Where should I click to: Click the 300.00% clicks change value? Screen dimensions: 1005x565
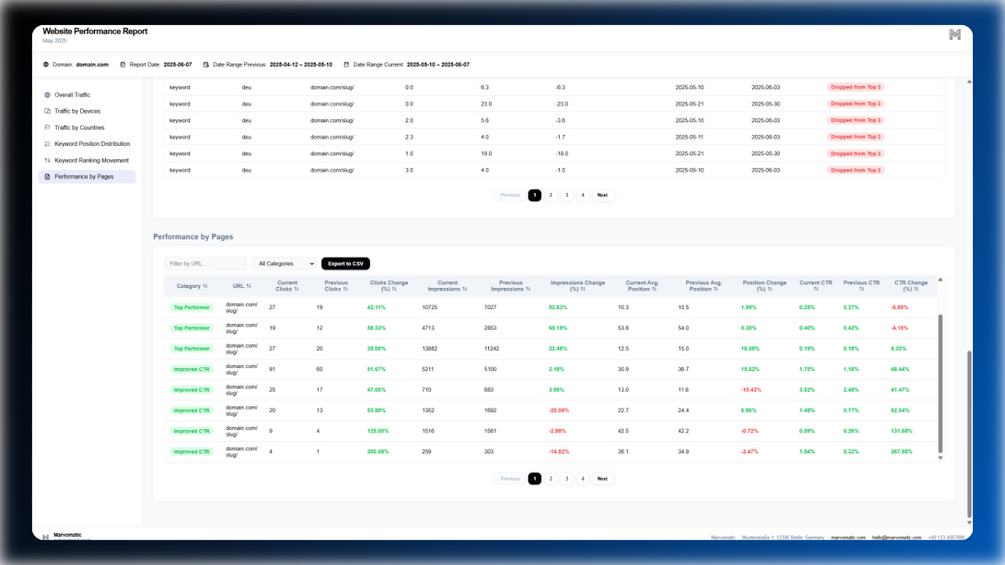378,452
